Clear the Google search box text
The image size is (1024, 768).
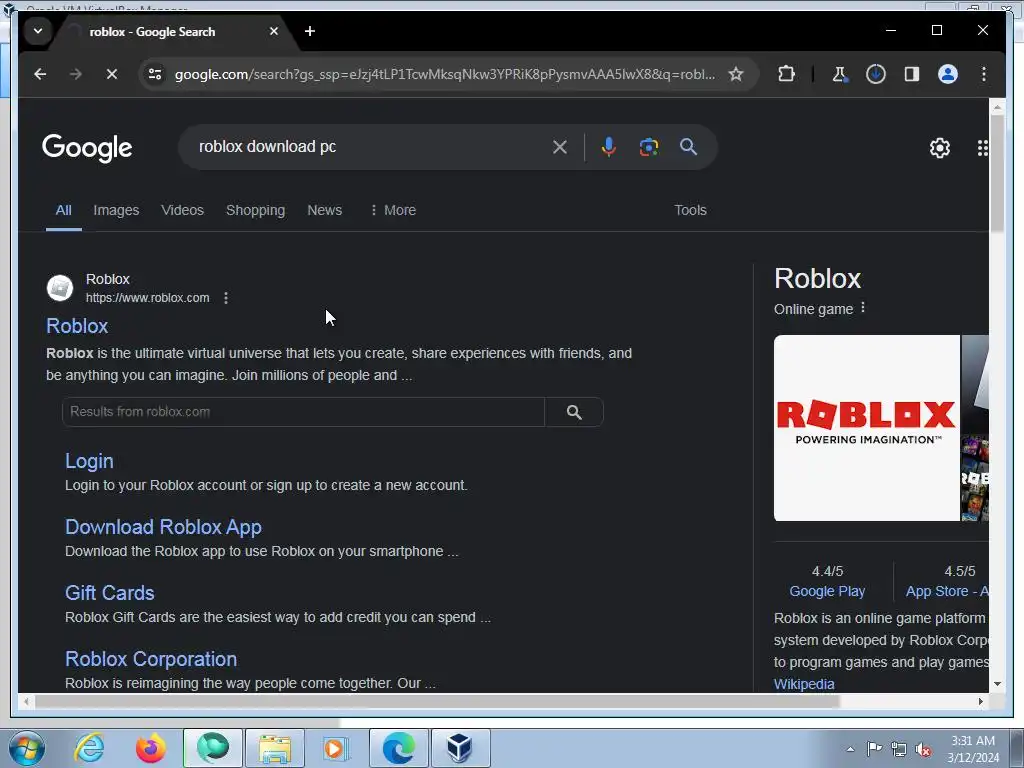click(x=560, y=147)
